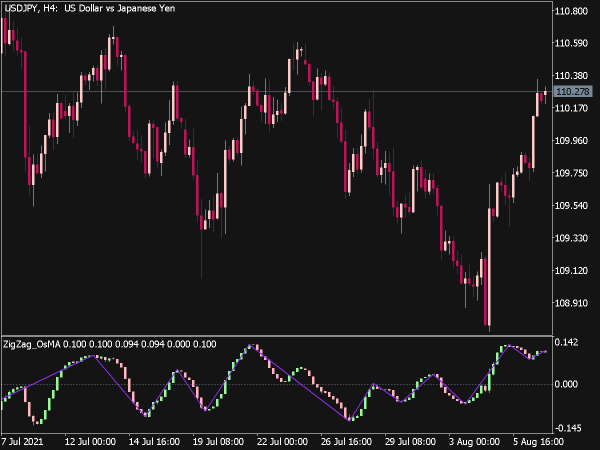Viewport: 600px width, 450px height.
Task: Click the 19 Jul 08:00 time label
Action: pyautogui.click(x=218, y=442)
